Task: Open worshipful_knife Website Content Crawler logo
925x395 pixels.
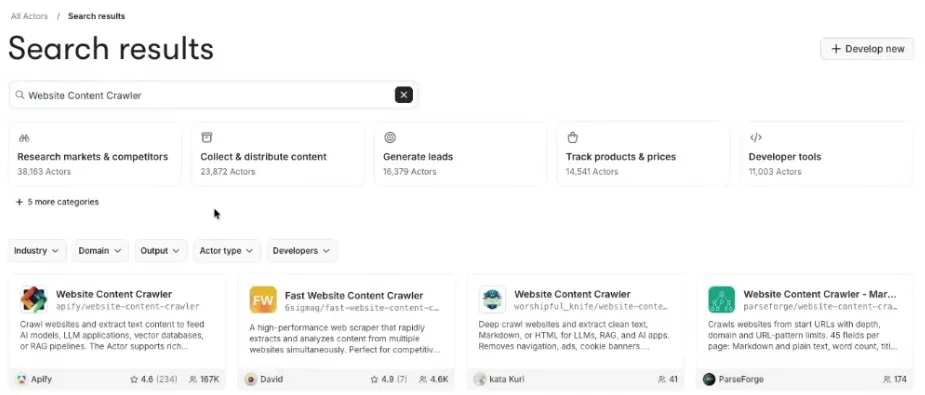Action: pos(492,299)
